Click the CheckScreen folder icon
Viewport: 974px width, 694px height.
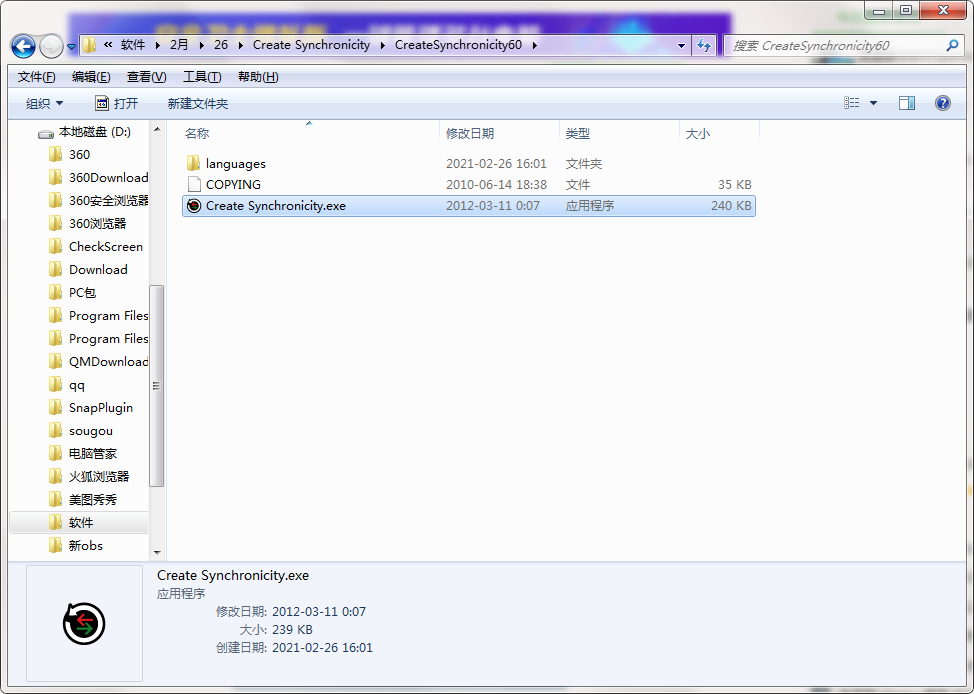(x=55, y=247)
